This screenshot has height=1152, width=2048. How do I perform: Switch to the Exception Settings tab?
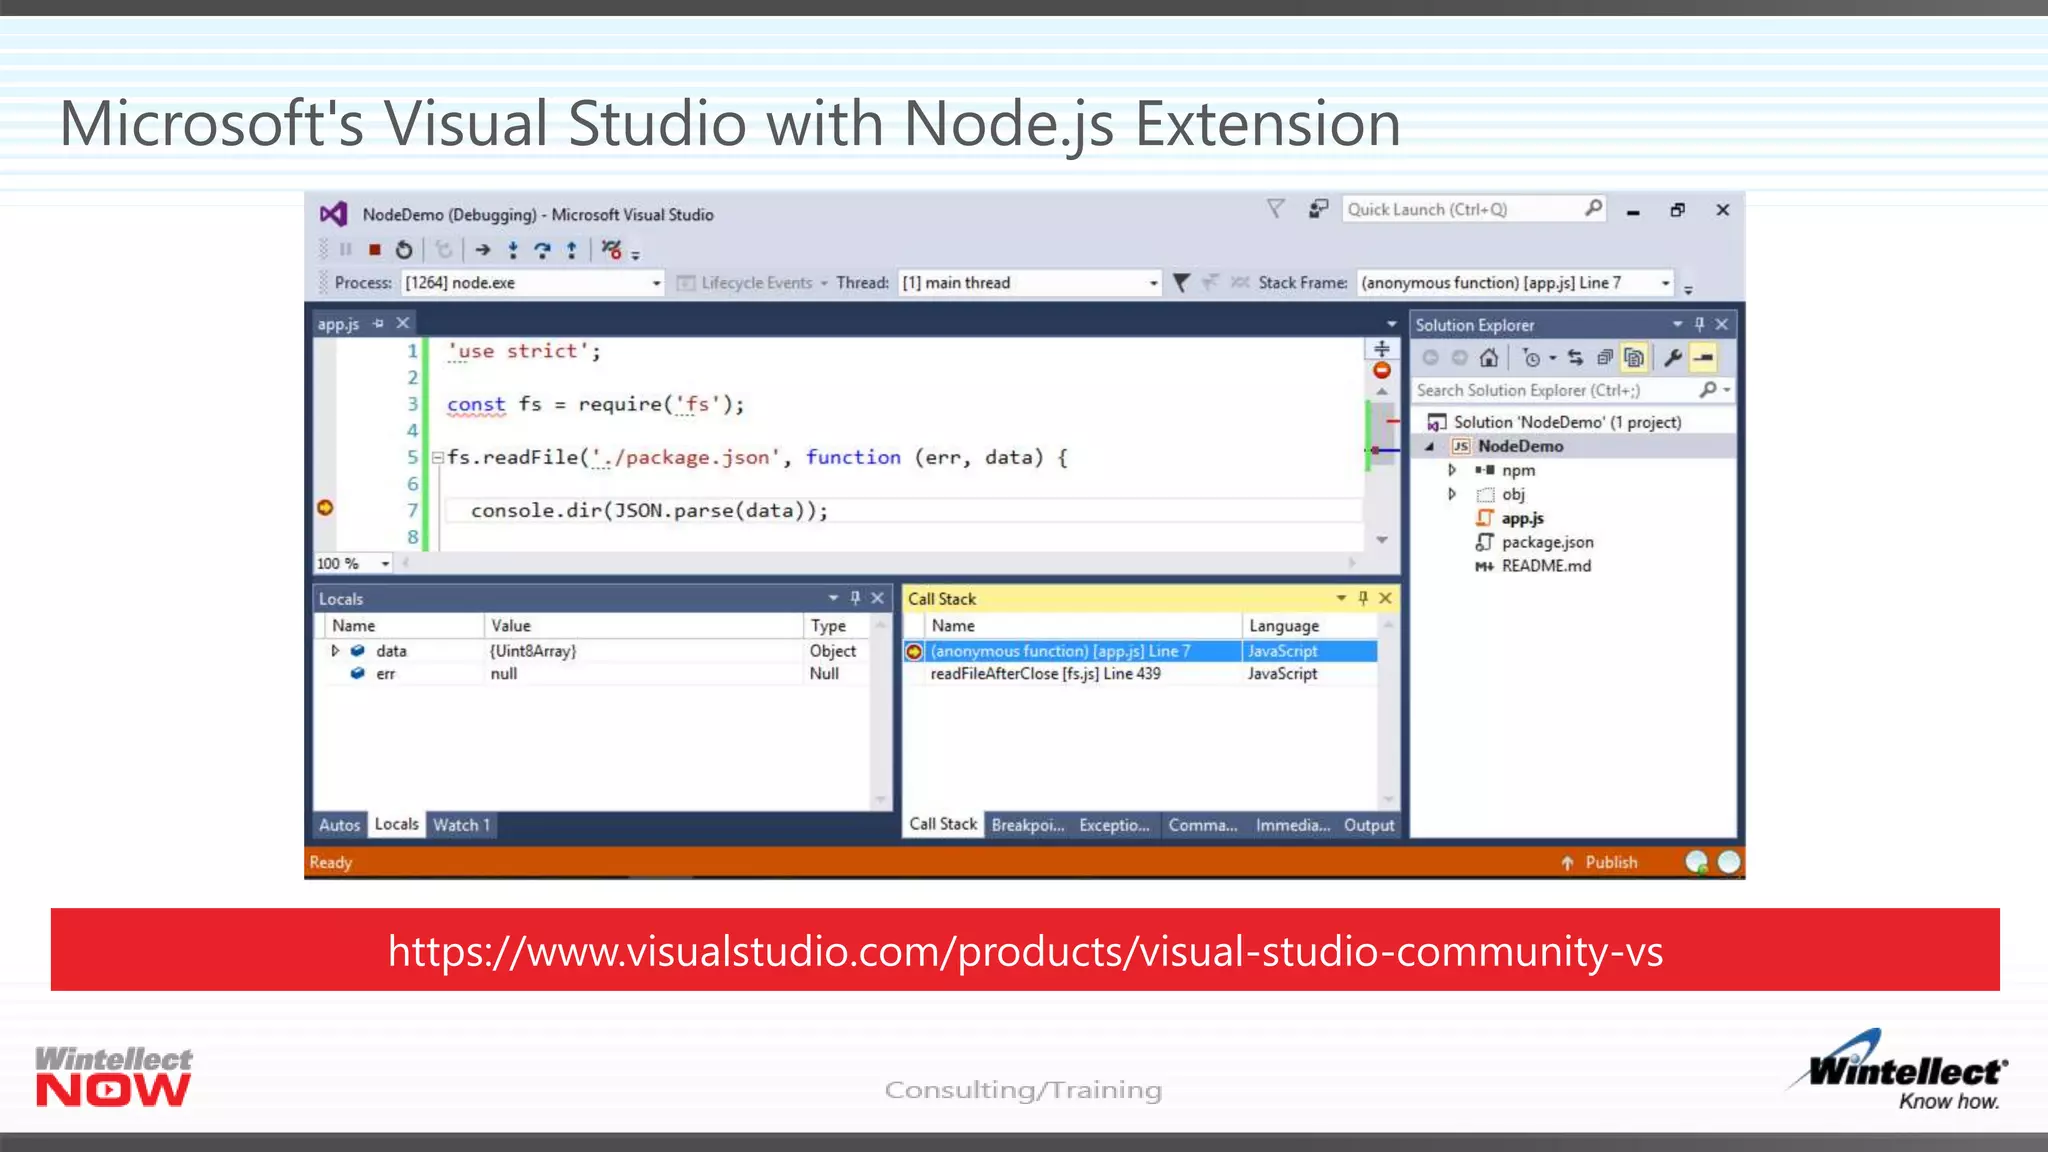pos(1114,825)
